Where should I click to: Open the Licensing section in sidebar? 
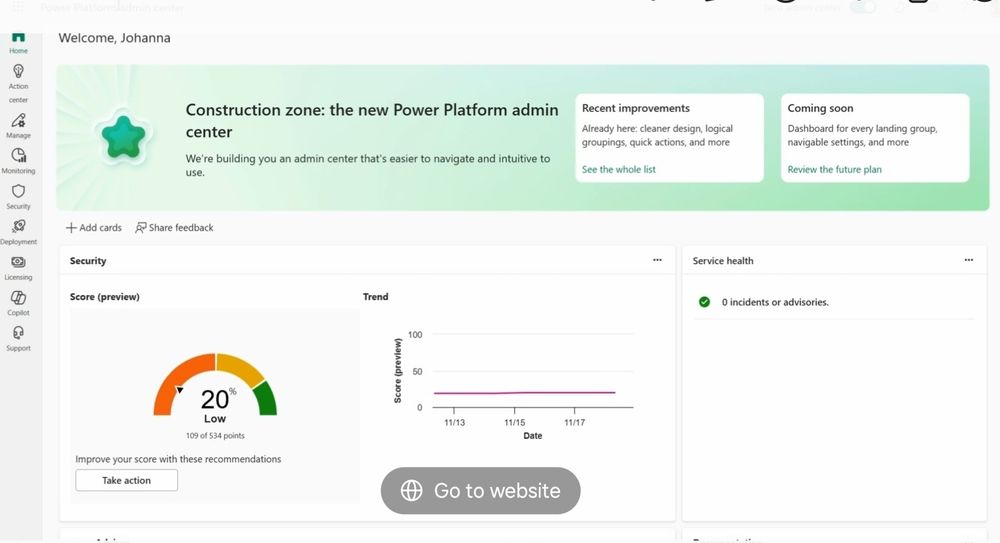[18, 268]
